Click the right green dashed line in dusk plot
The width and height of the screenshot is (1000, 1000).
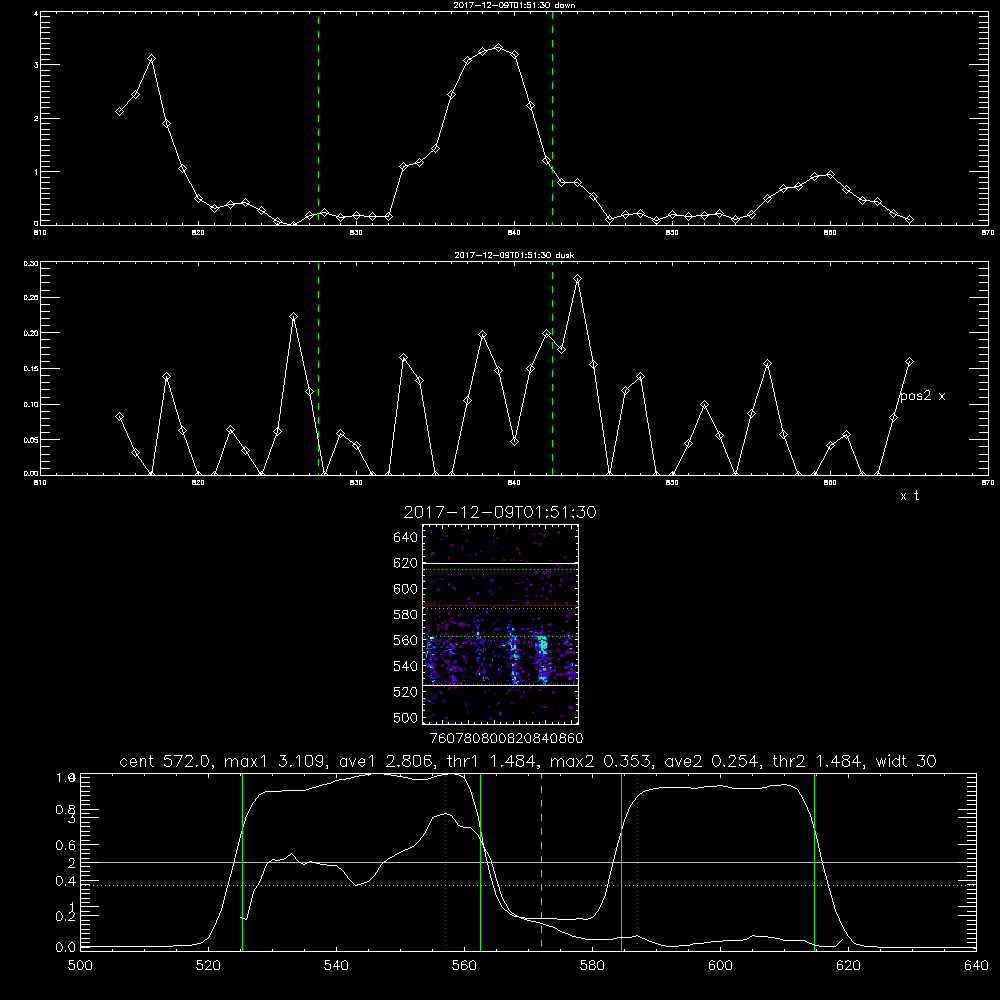pos(552,369)
